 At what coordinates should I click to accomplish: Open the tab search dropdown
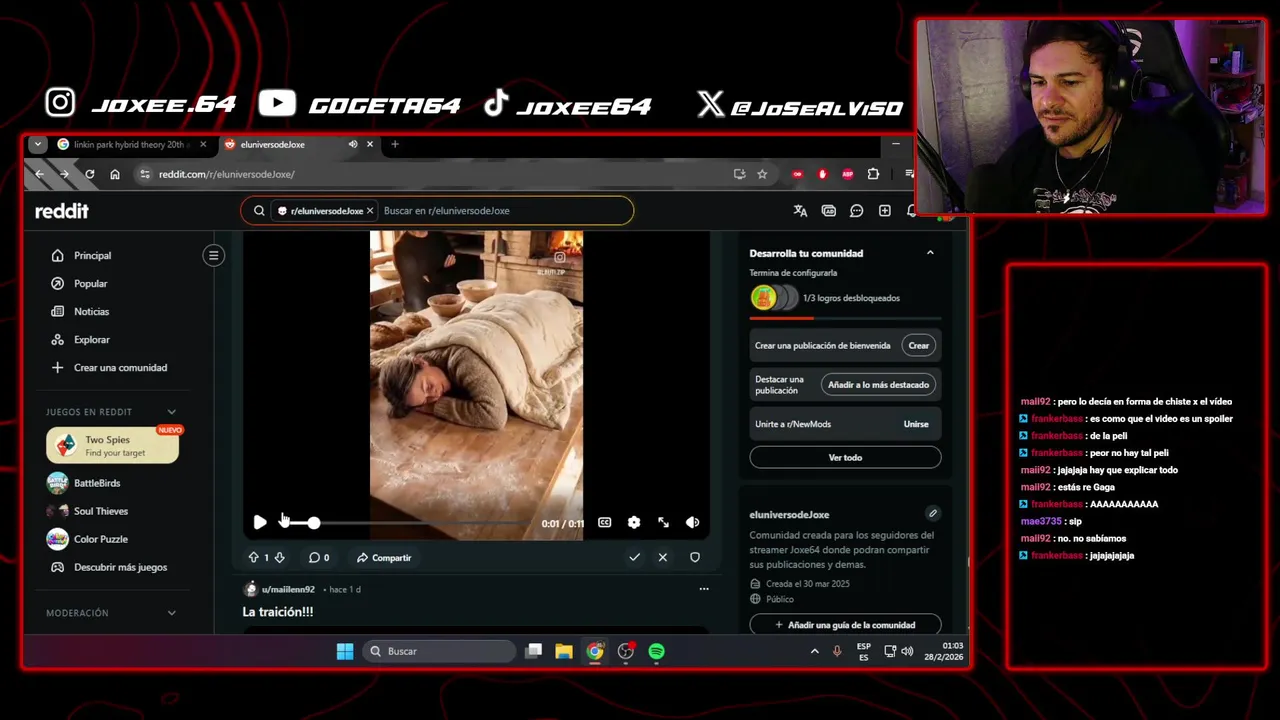point(37,144)
